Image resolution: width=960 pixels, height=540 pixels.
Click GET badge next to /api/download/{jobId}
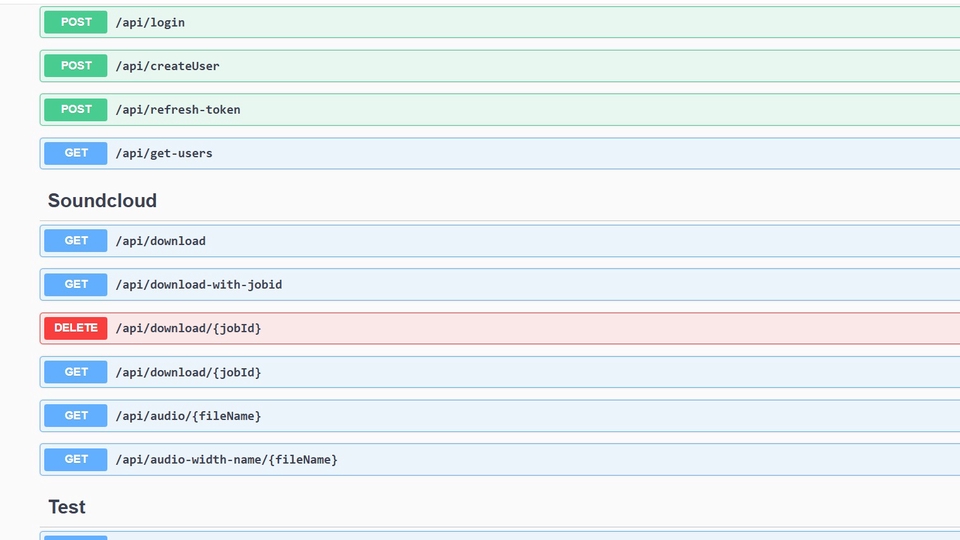(x=75, y=372)
